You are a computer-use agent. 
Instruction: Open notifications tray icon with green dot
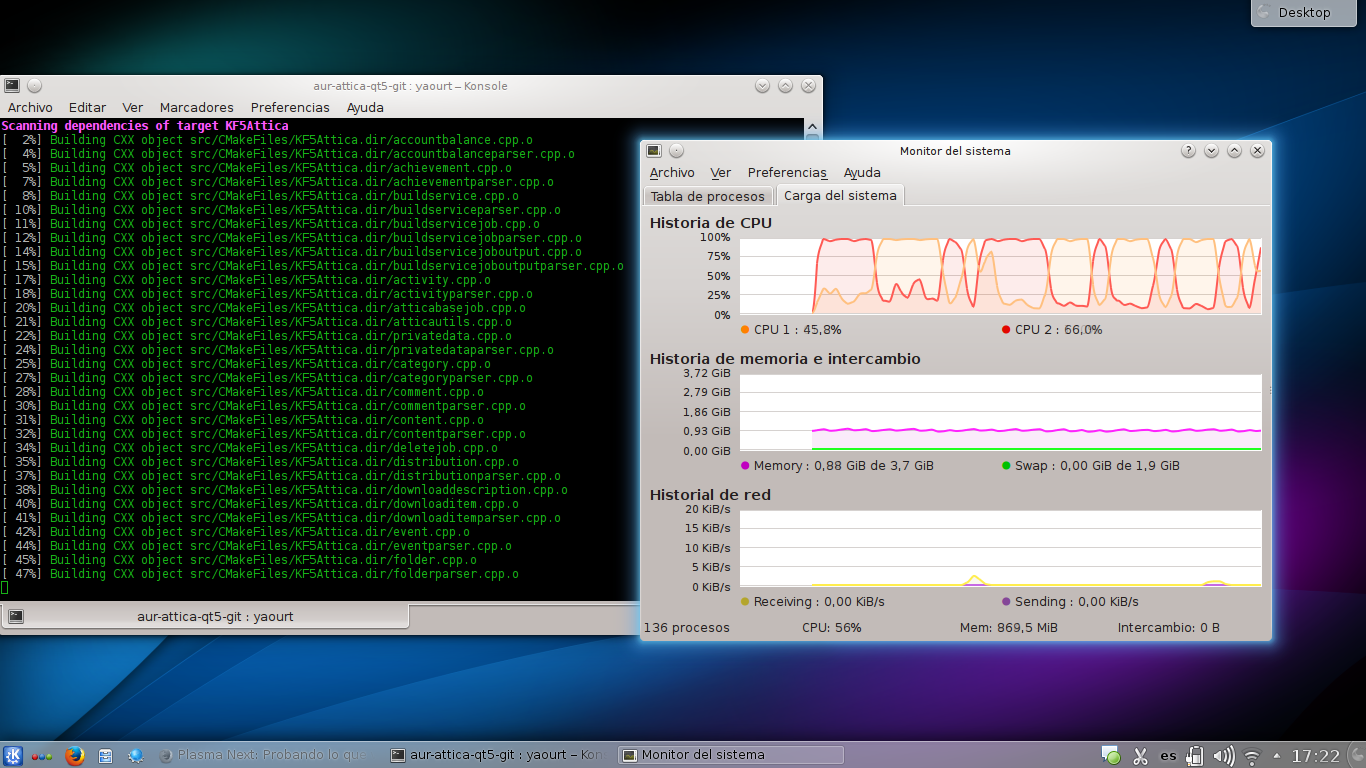point(1110,756)
